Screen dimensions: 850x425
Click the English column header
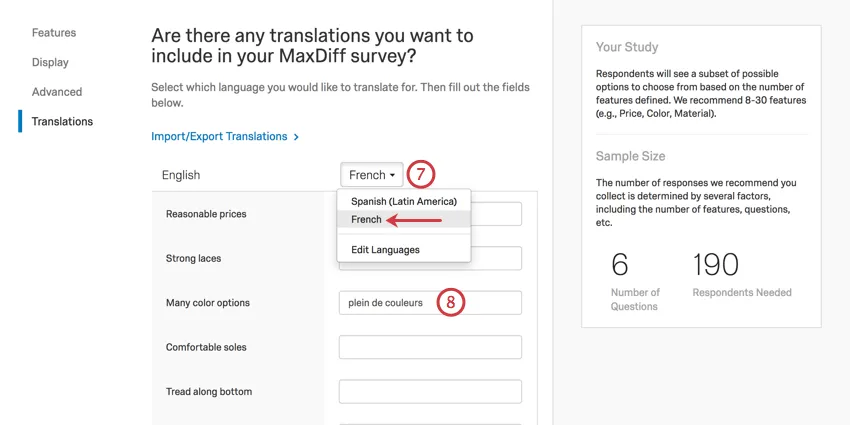pyautogui.click(x=181, y=175)
